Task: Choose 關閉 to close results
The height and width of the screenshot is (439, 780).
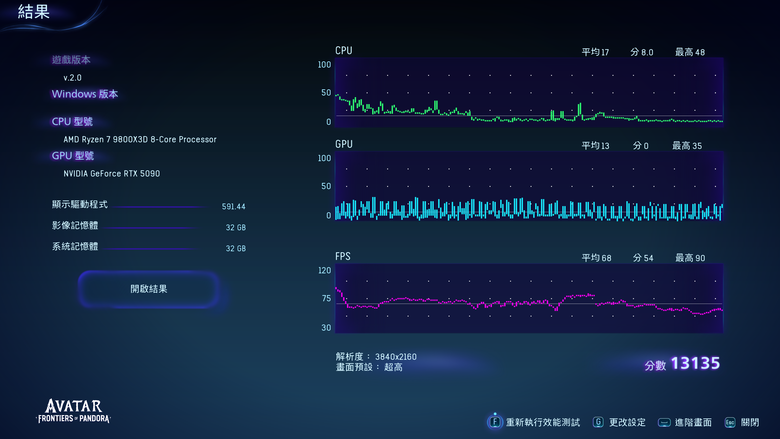Action: pos(750,422)
